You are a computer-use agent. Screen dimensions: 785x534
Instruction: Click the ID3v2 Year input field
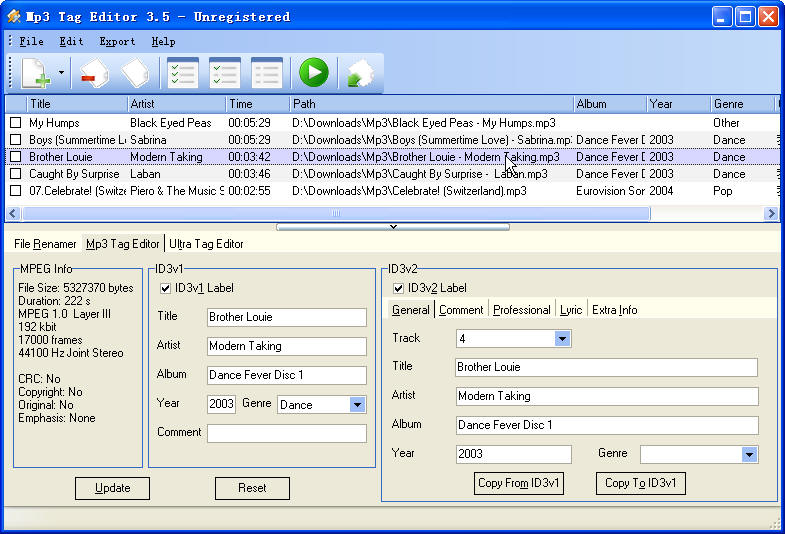(514, 454)
